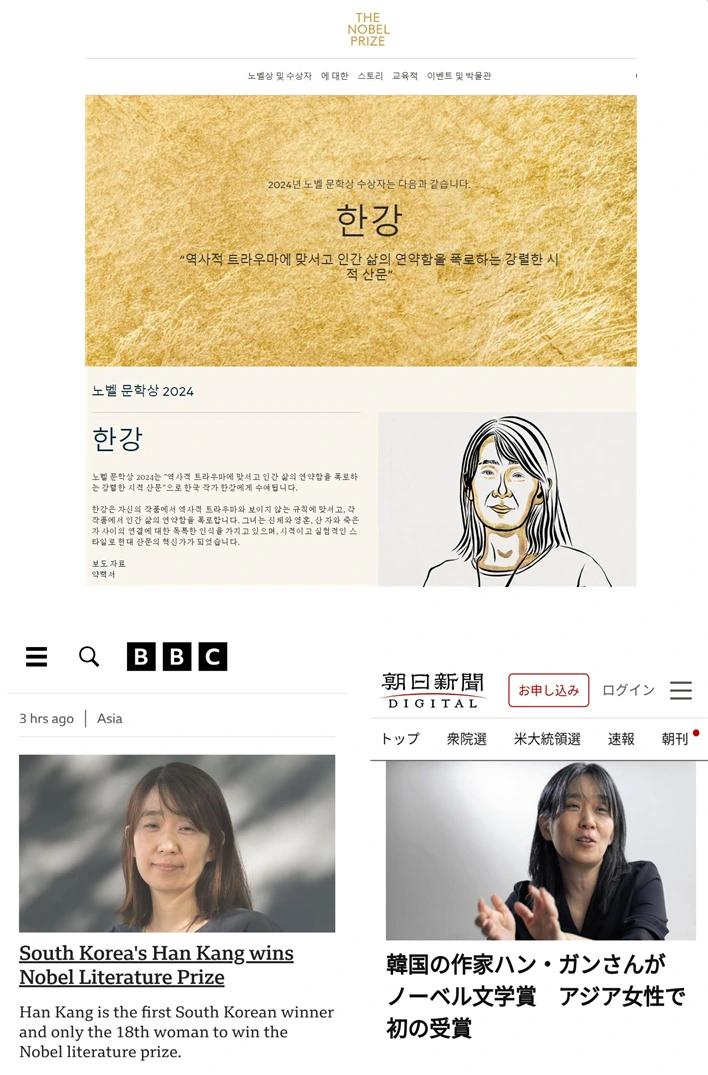Click the BBC logo

tap(177, 657)
